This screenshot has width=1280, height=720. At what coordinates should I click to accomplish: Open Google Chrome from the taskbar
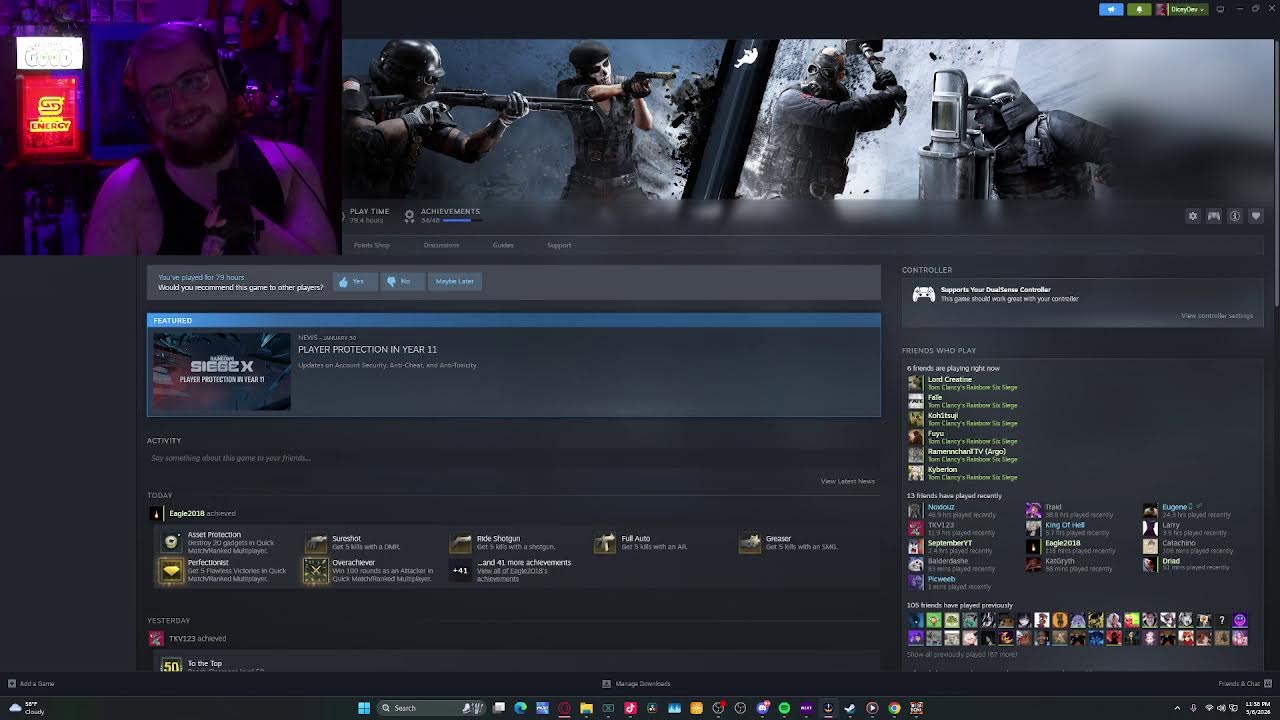[x=894, y=708]
